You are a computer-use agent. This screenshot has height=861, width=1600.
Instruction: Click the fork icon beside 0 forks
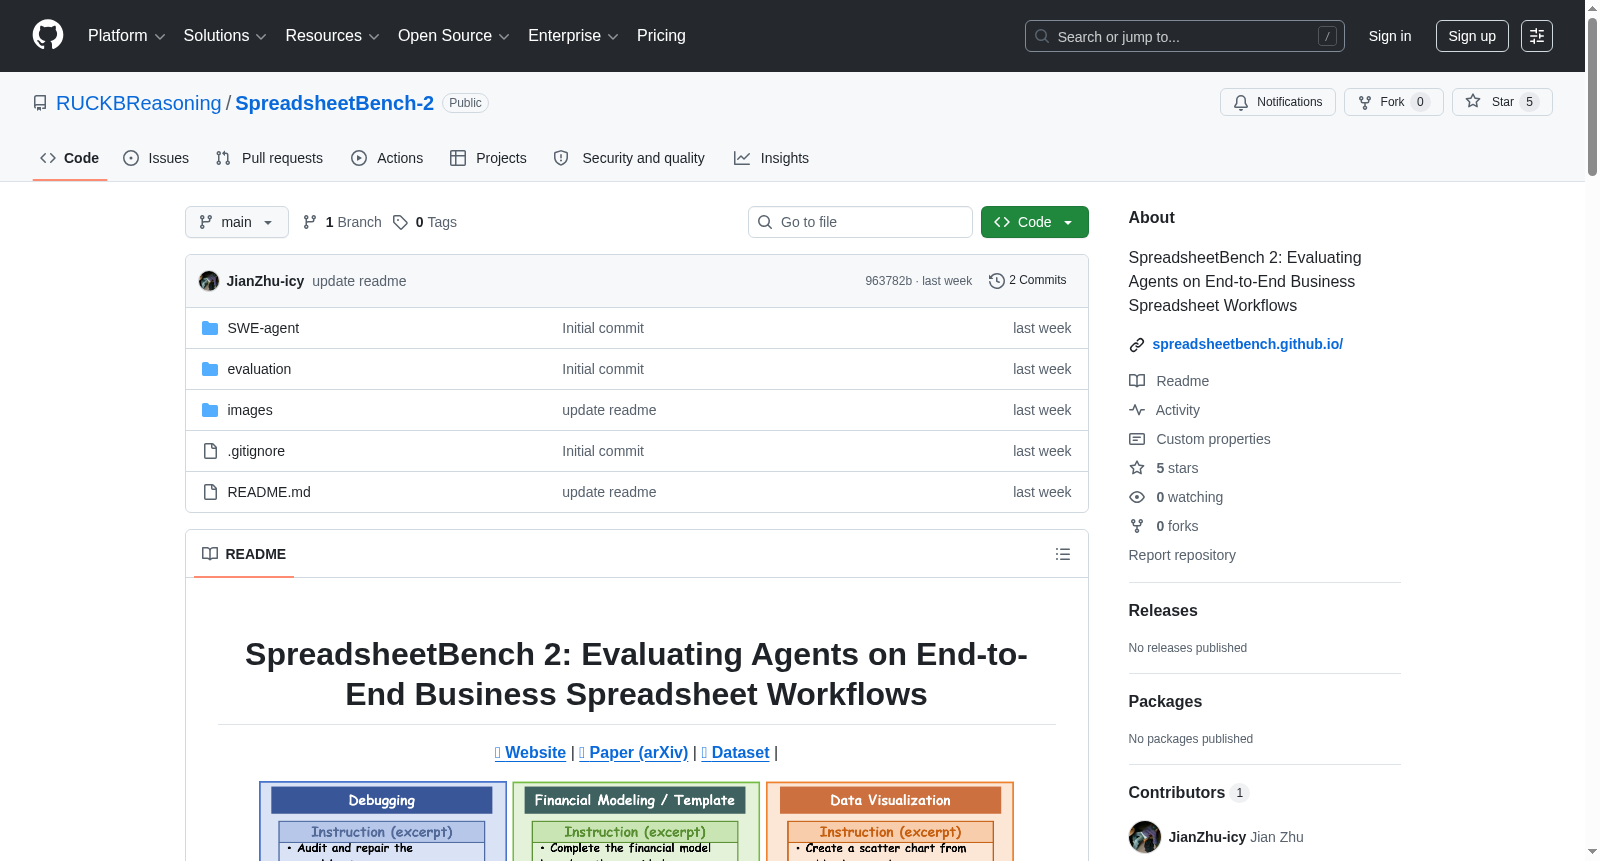point(1137,526)
